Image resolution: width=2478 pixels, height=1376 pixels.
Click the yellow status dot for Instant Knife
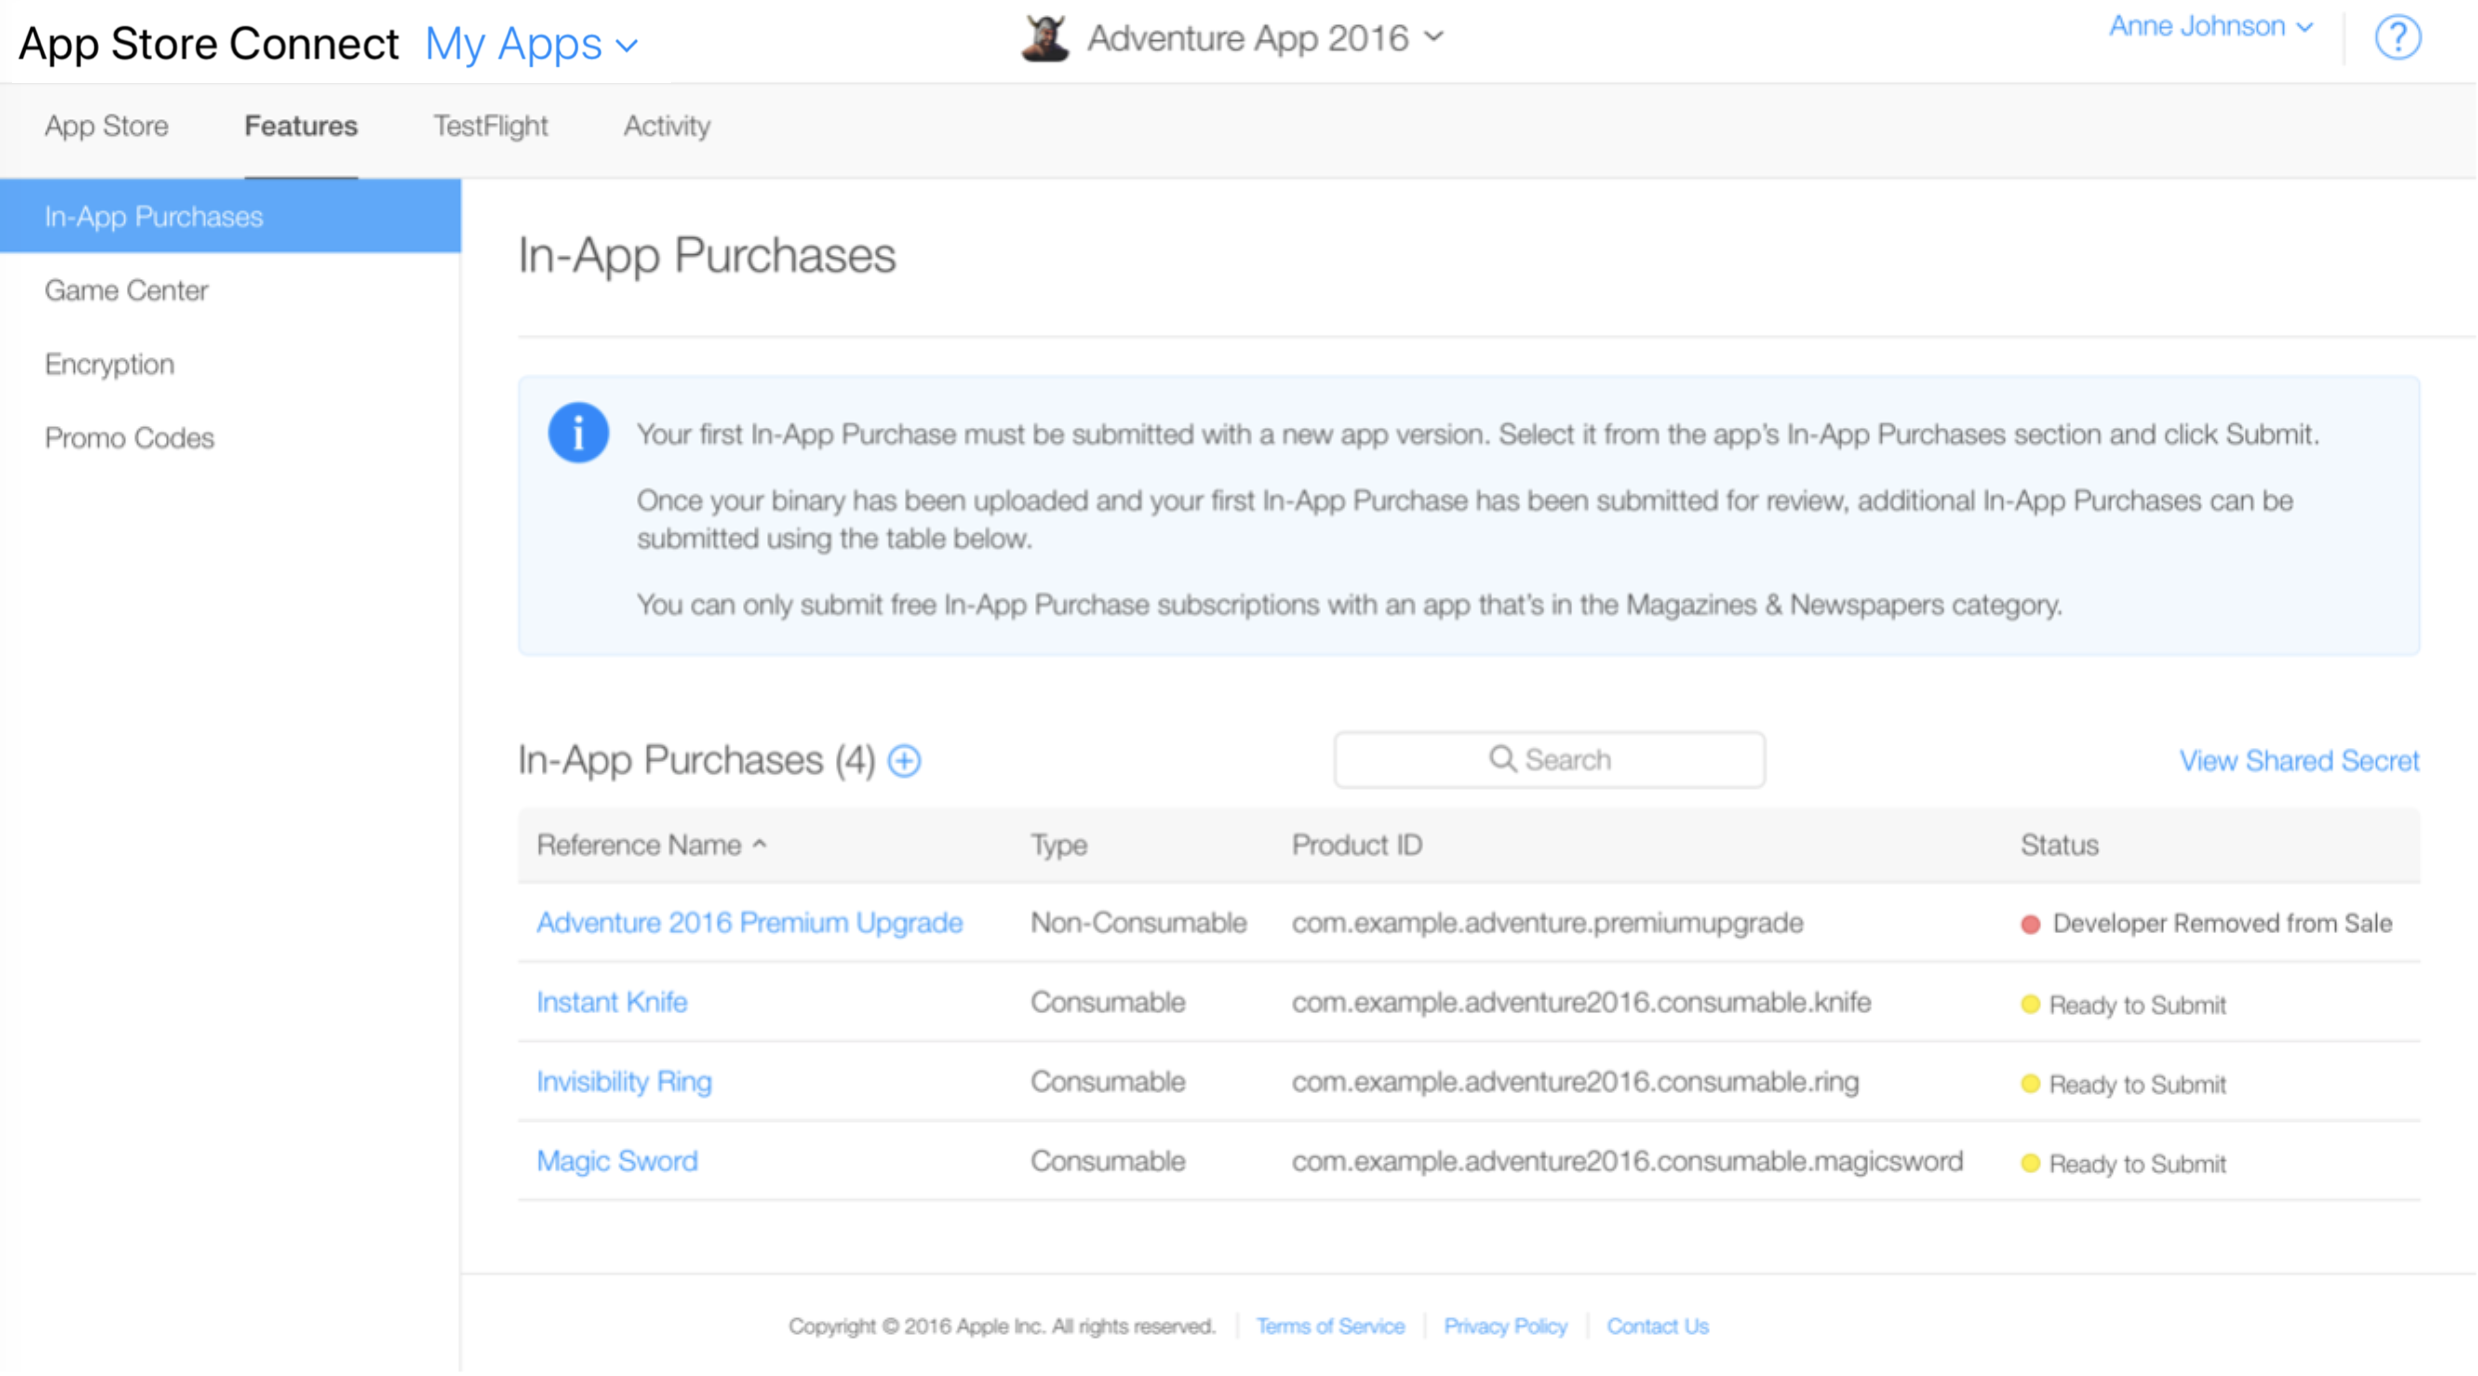point(2030,1004)
